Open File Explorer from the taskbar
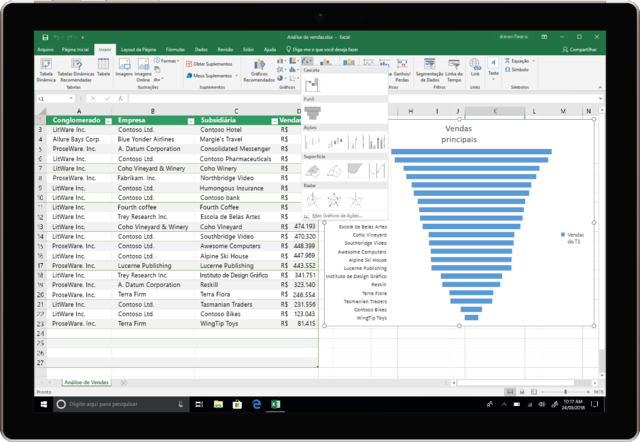The width and height of the screenshot is (640, 442). (218, 404)
